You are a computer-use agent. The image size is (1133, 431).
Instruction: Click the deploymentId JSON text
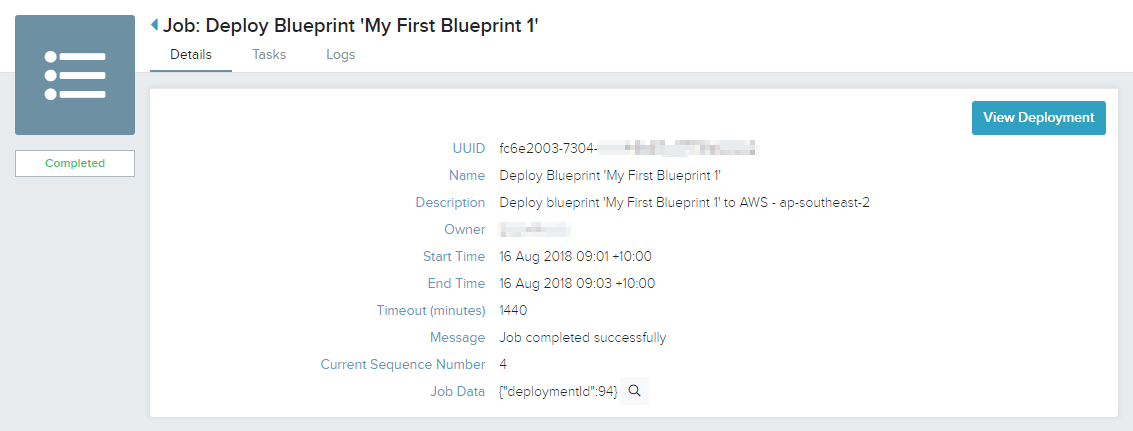(558, 391)
